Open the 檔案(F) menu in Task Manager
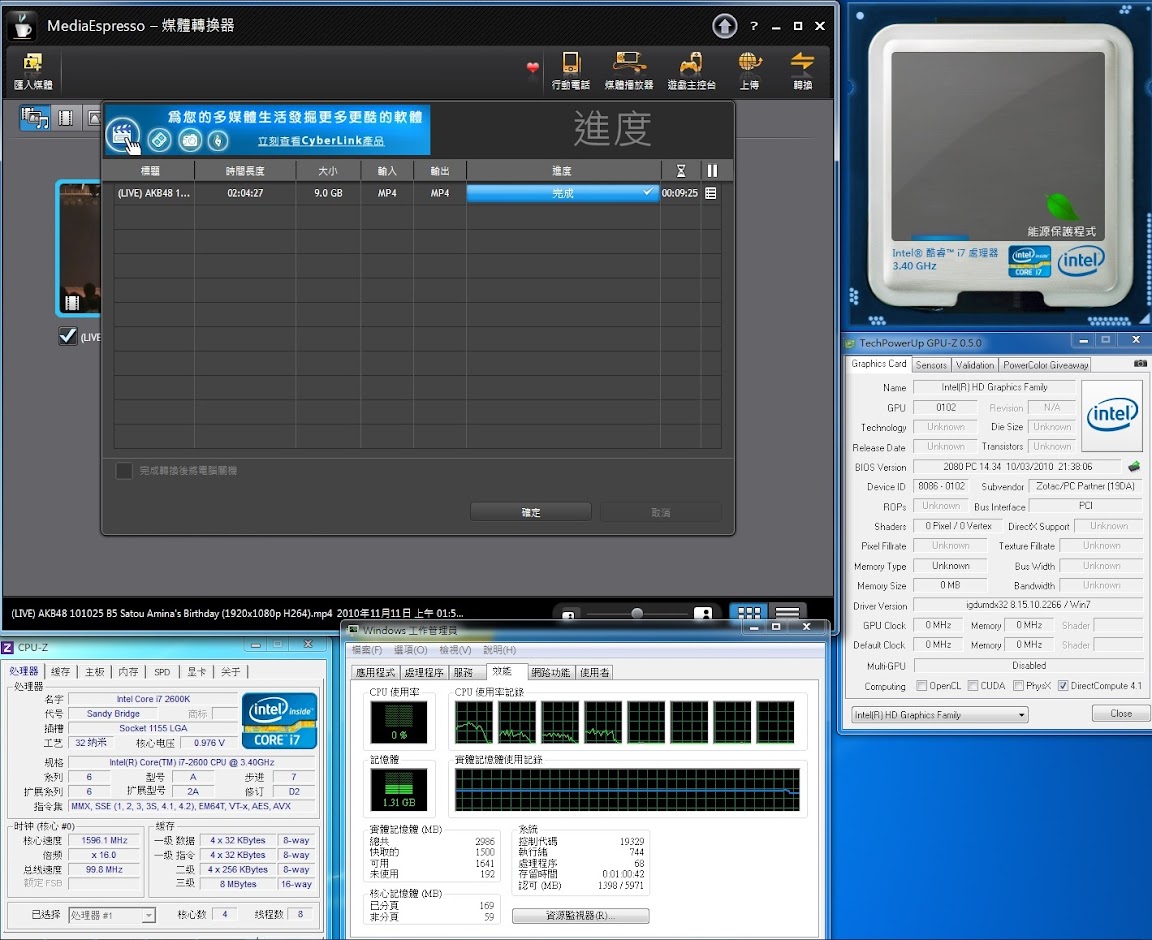 (368, 650)
